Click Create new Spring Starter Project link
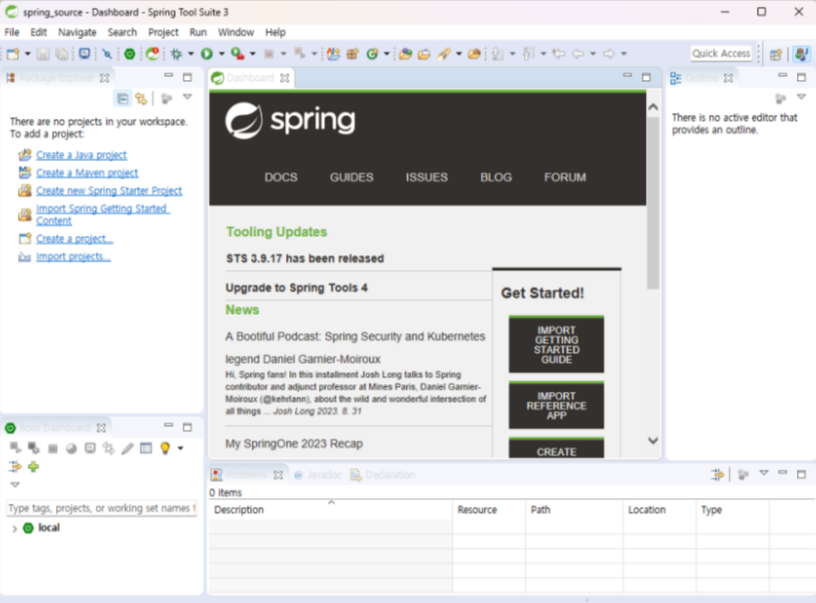 tap(109, 191)
